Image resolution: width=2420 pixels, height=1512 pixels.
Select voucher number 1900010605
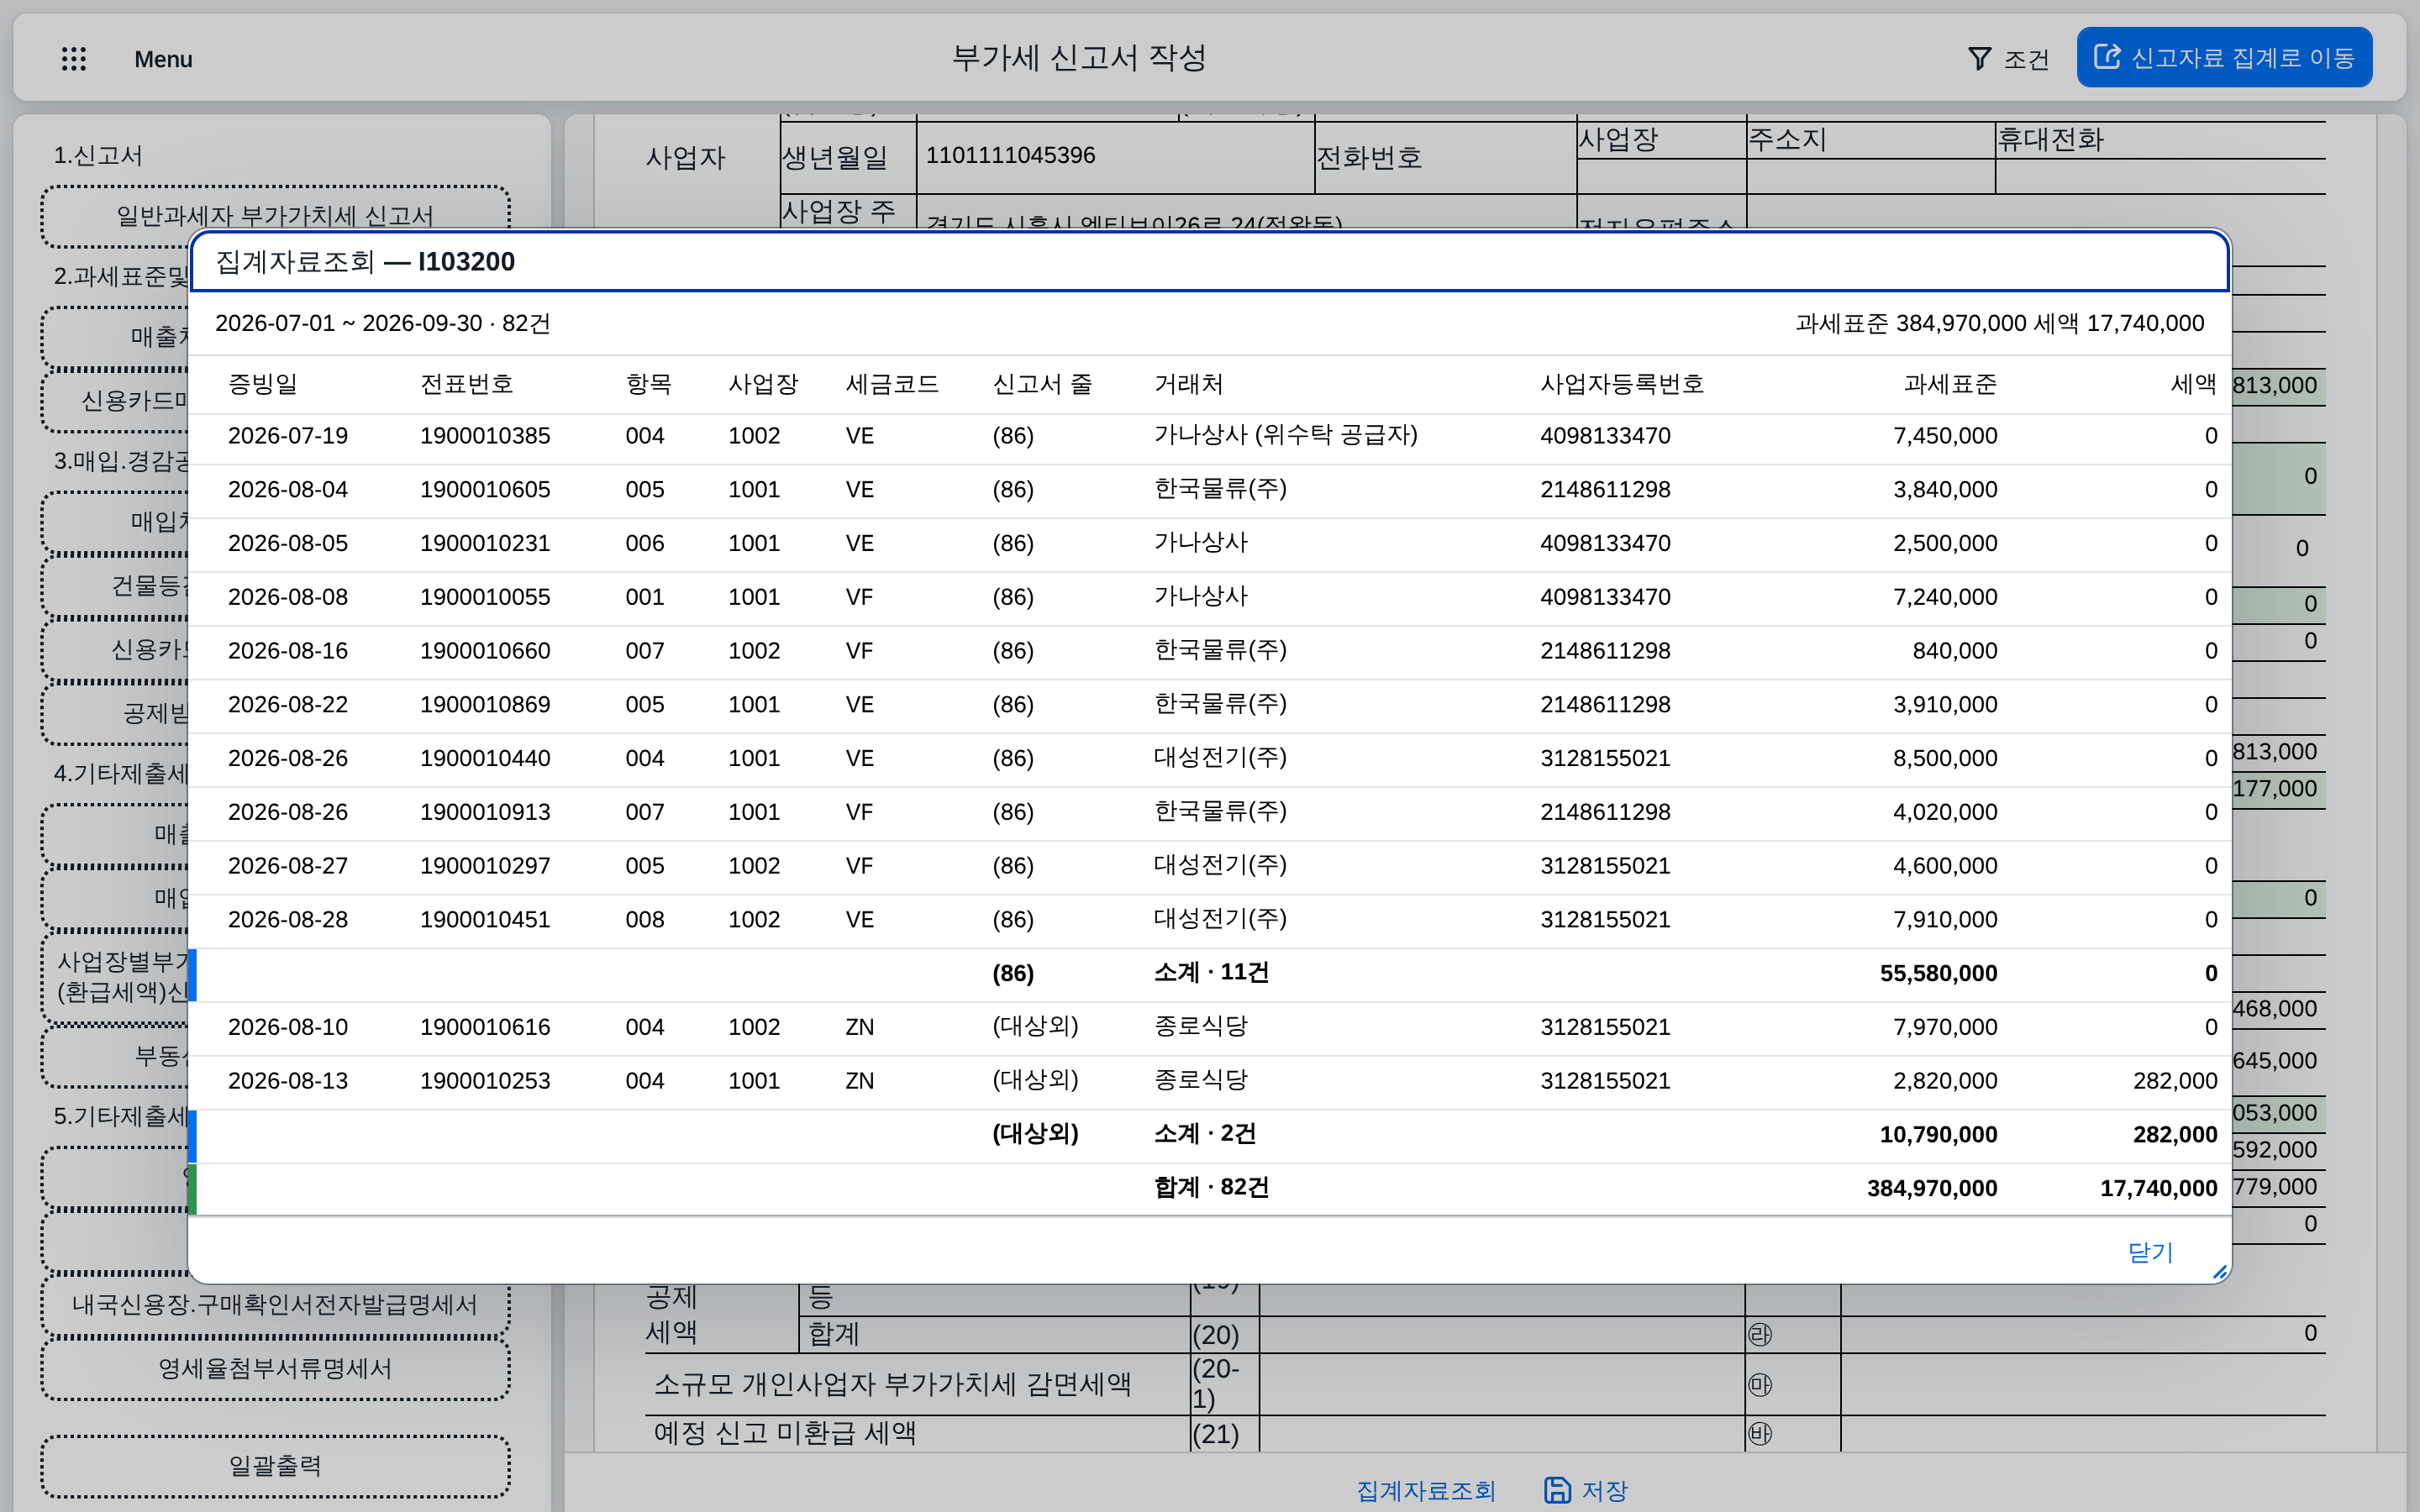click(485, 490)
